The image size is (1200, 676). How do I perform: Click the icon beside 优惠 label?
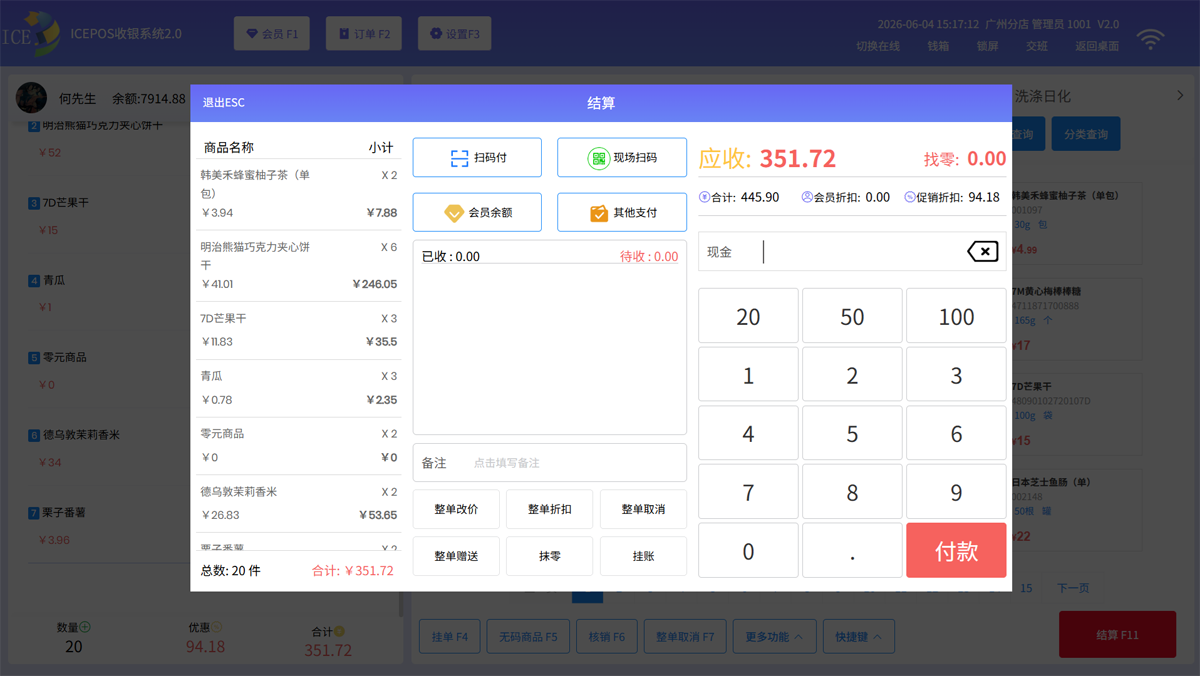click(x=218, y=627)
